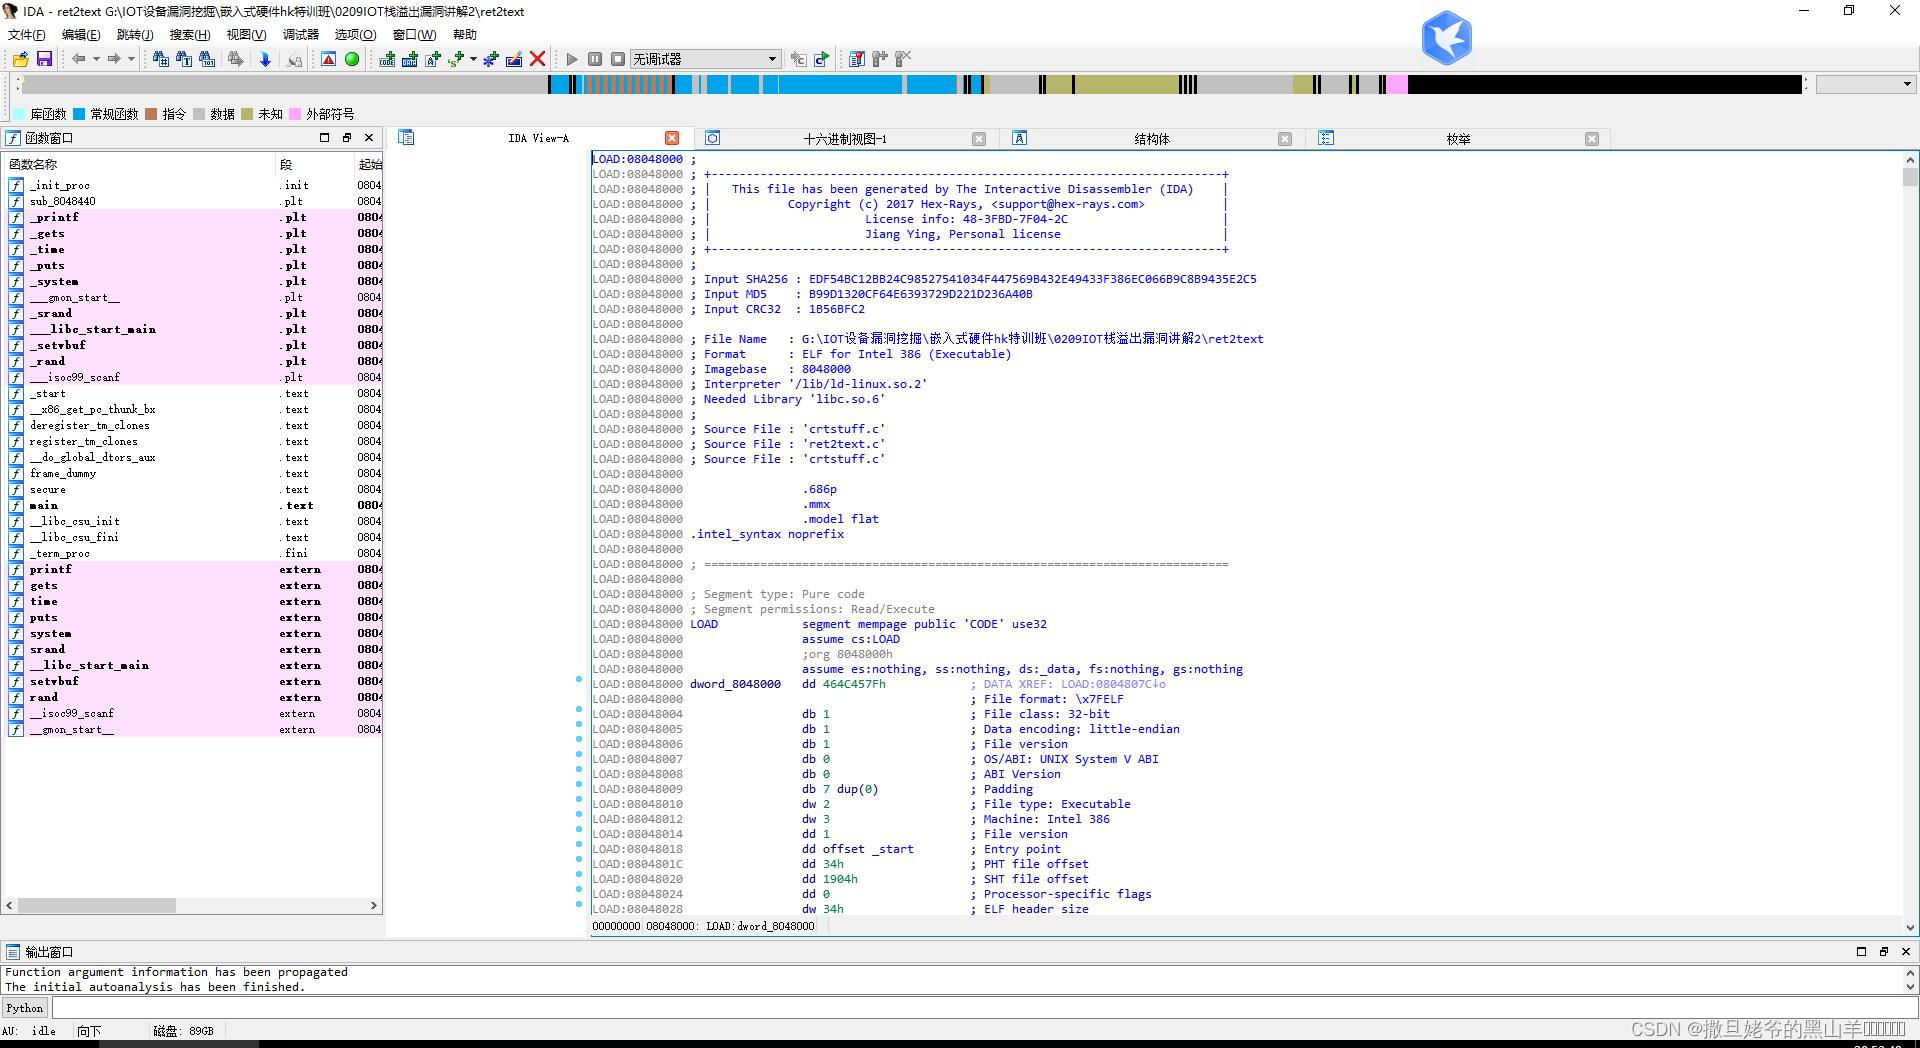Click the blue asterisk array icon
Viewport: 1920px width, 1048px height.
[x=491, y=59]
